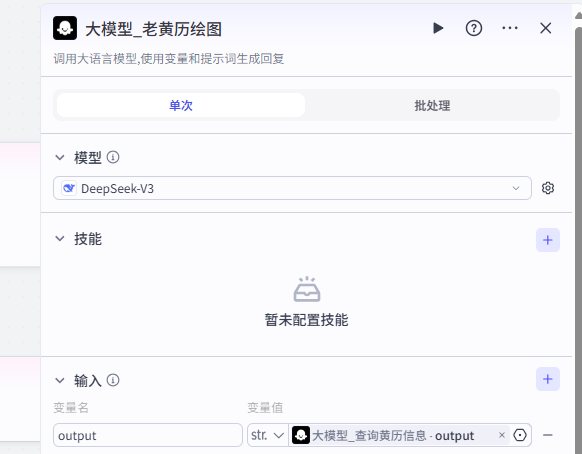Remove the output input row with minus
The height and width of the screenshot is (454, 582).
coord(547,435)
